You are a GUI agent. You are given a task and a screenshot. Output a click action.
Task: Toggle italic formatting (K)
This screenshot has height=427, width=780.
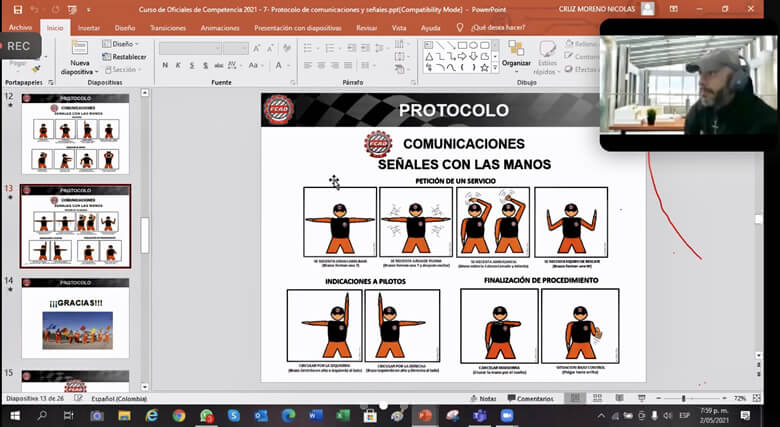(x=178, y=65)
